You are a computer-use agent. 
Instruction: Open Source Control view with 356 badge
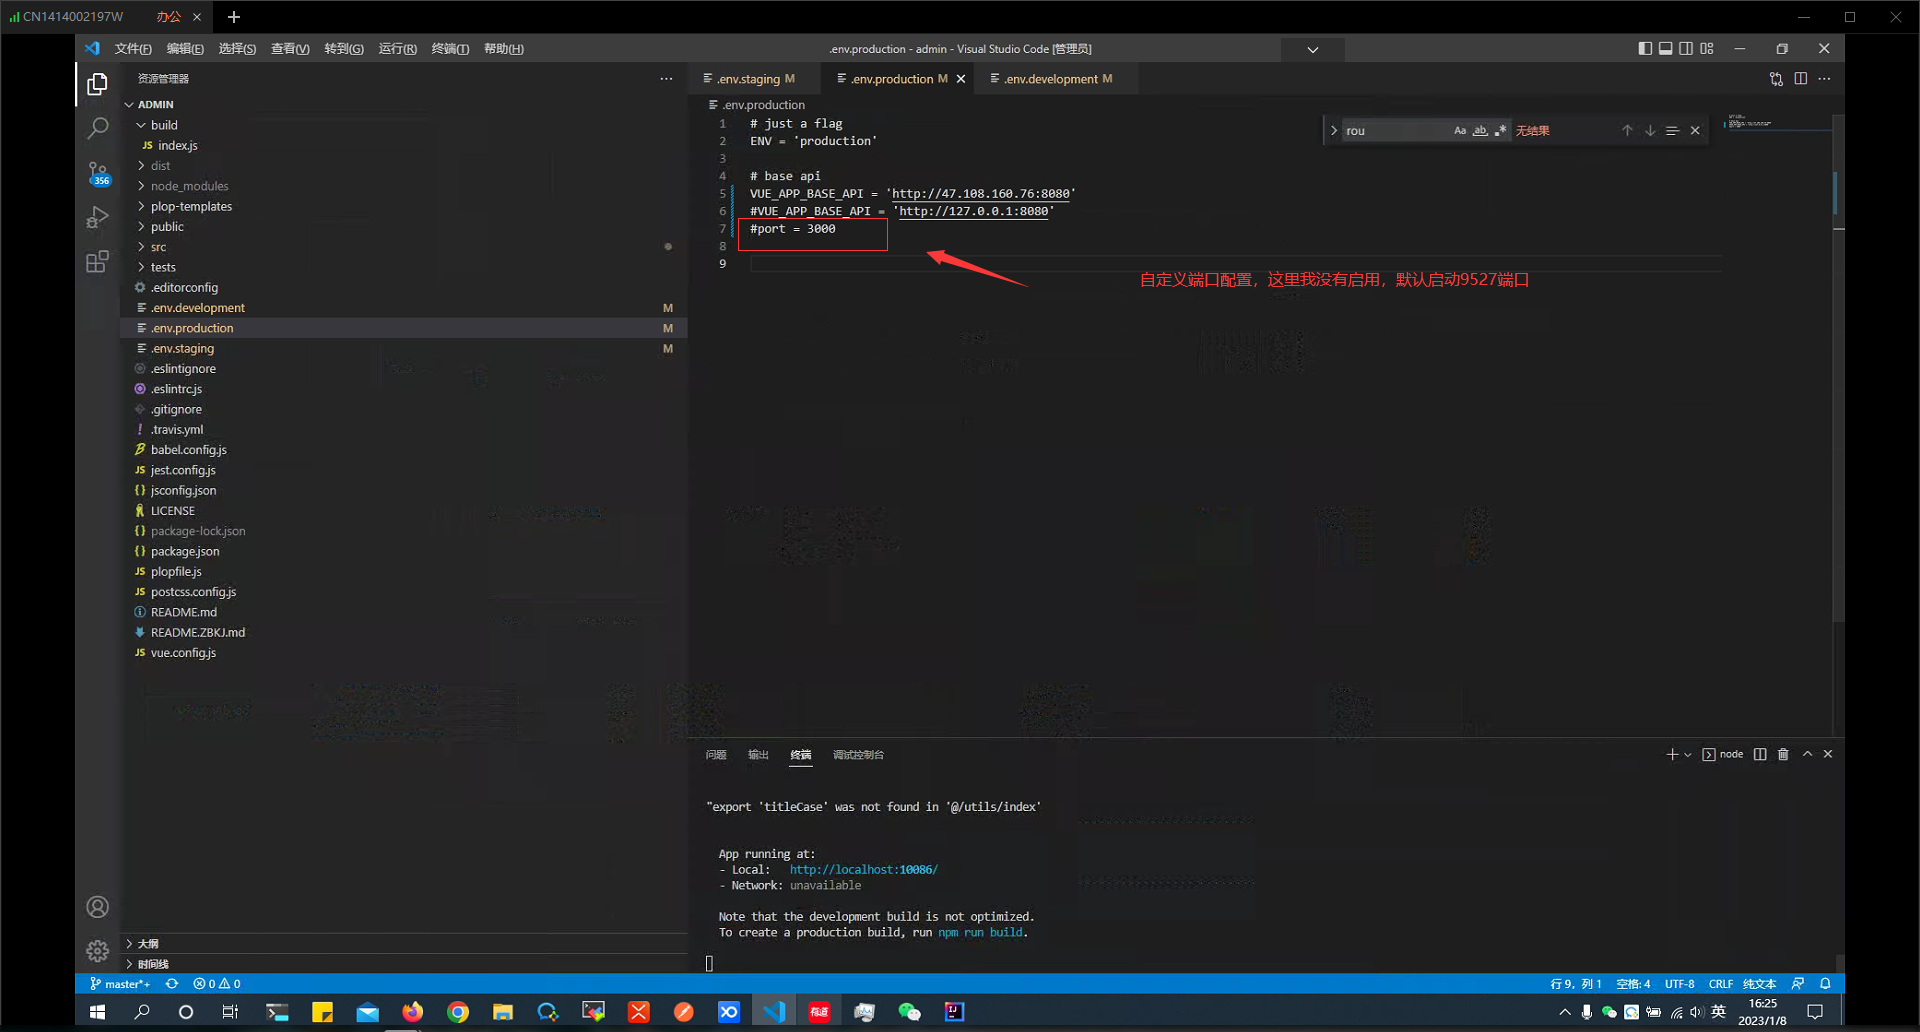coord(97,173)
